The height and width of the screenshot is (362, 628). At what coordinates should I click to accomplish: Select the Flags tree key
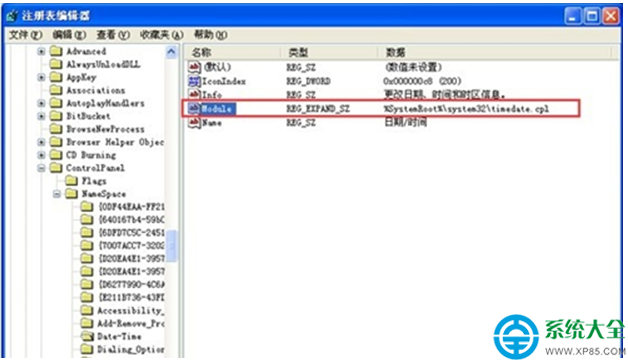(94, 181)
